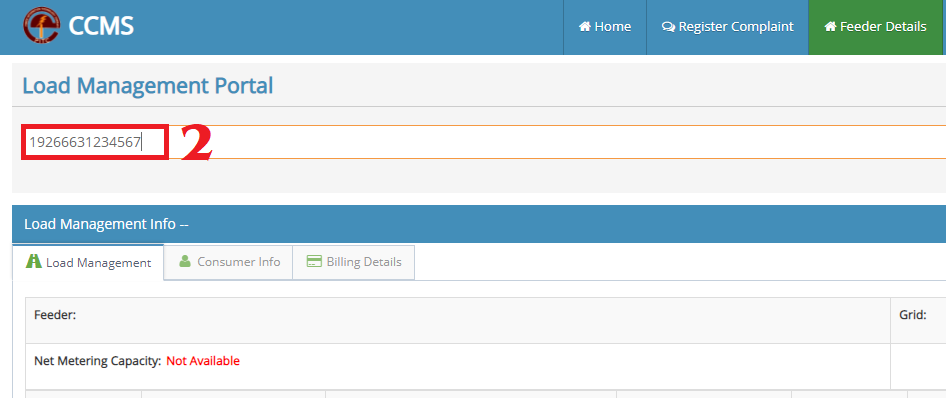Click the Load Management Portal heading
Screen dimensions: 946x398
148,86
